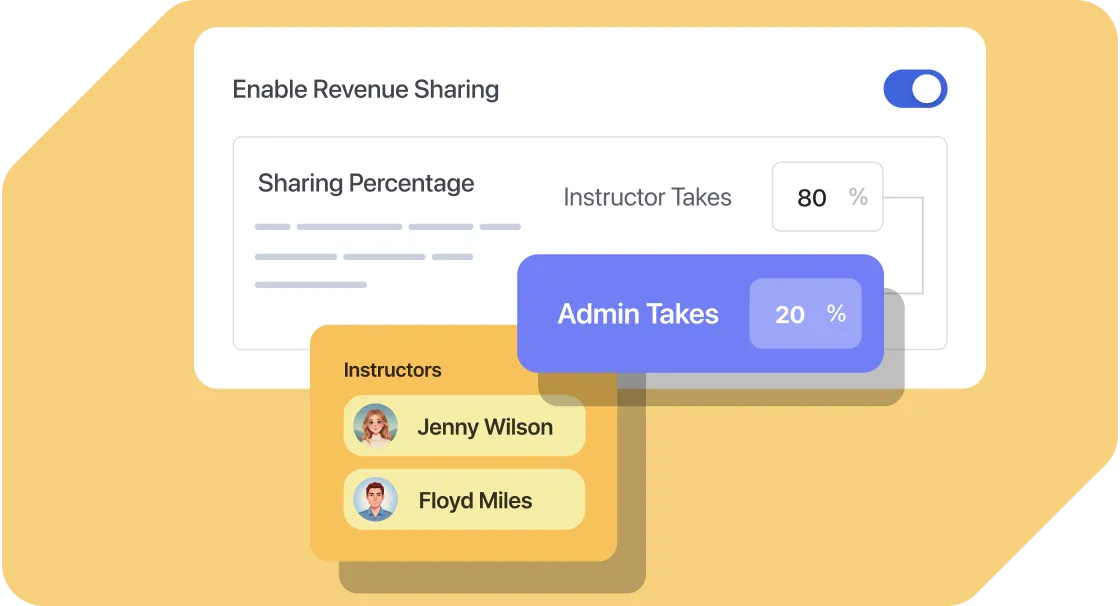Click the Sharing Percentage heading
The height and width of the screenshot is (606, 1120).
[366, 183]
